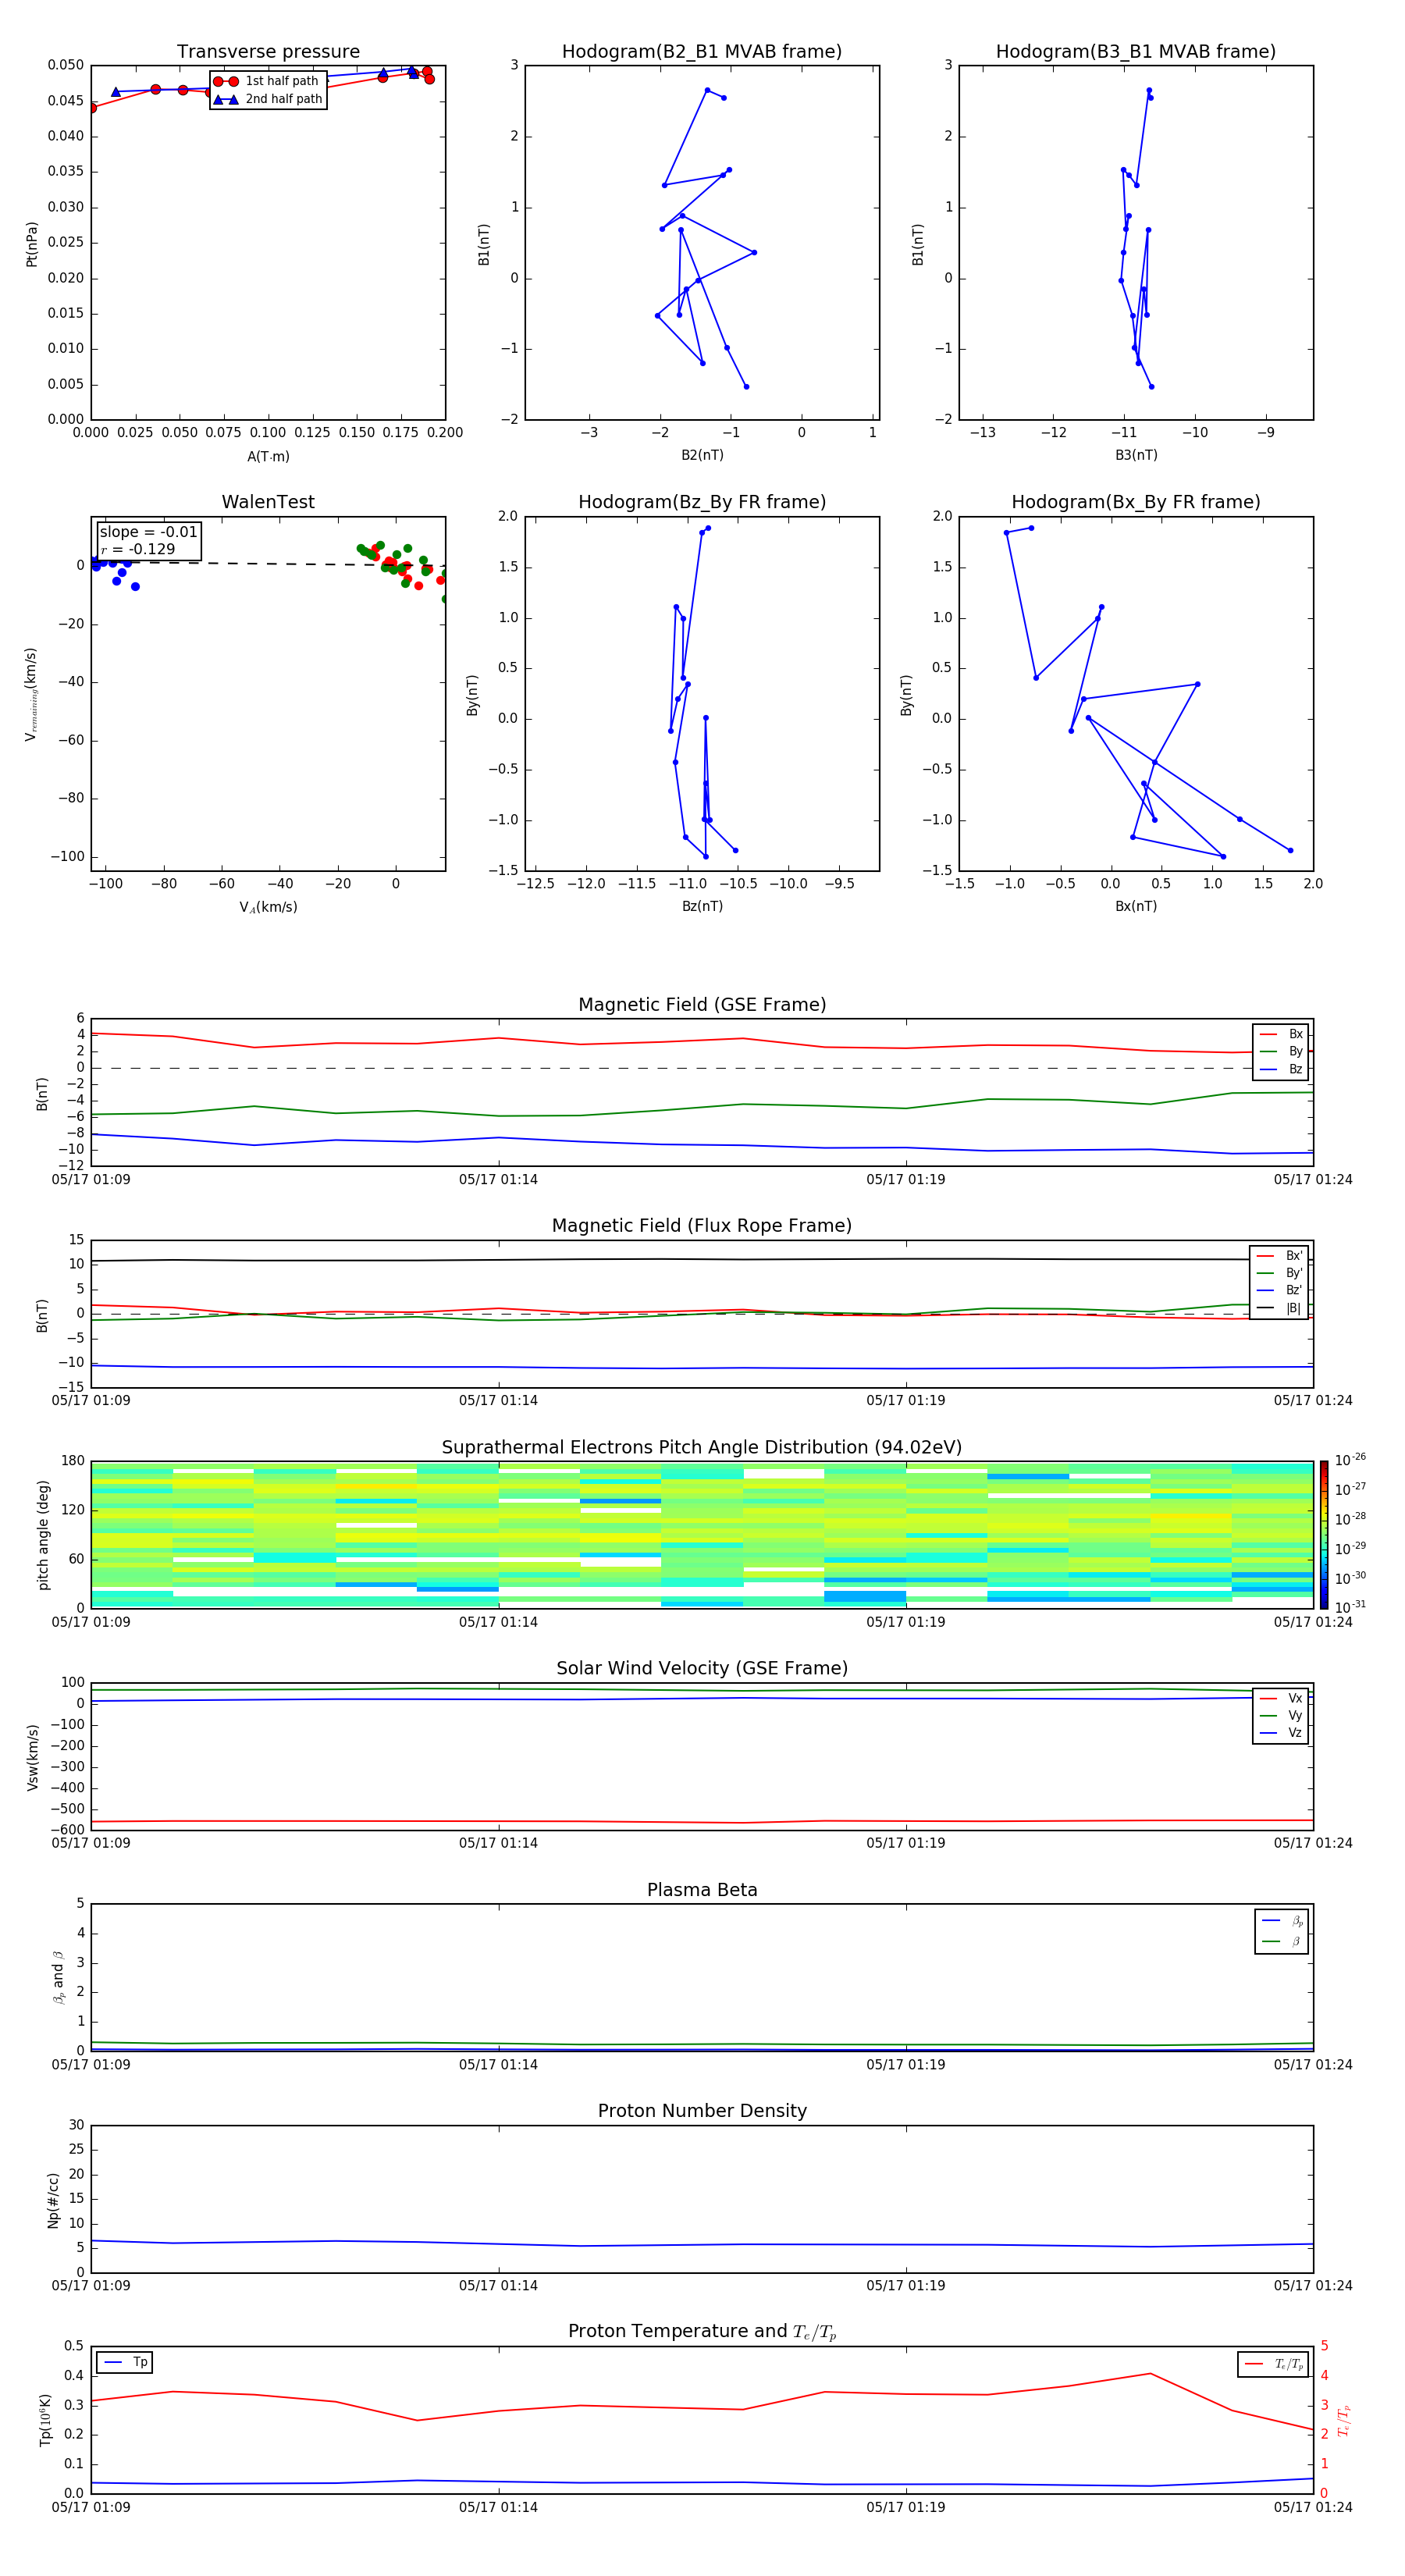Click the 'Hodogram(Bz_By FR frame)' title
This screenshot has width=1405, height=2576.
(x=702, y=502)
